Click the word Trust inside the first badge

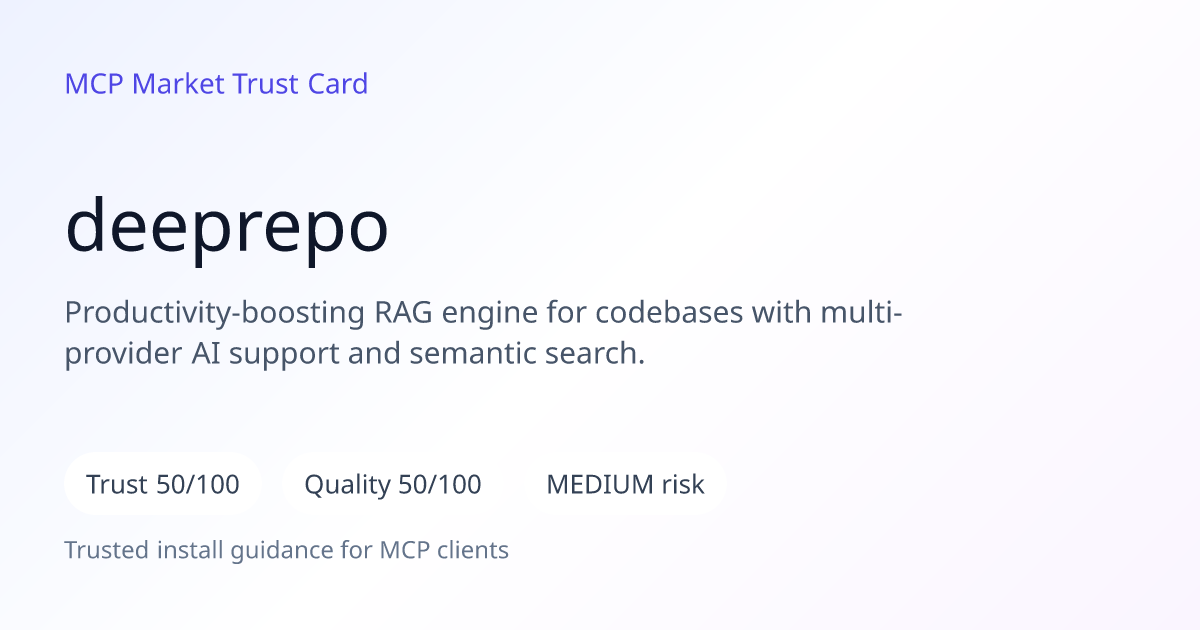click(118, 485)
